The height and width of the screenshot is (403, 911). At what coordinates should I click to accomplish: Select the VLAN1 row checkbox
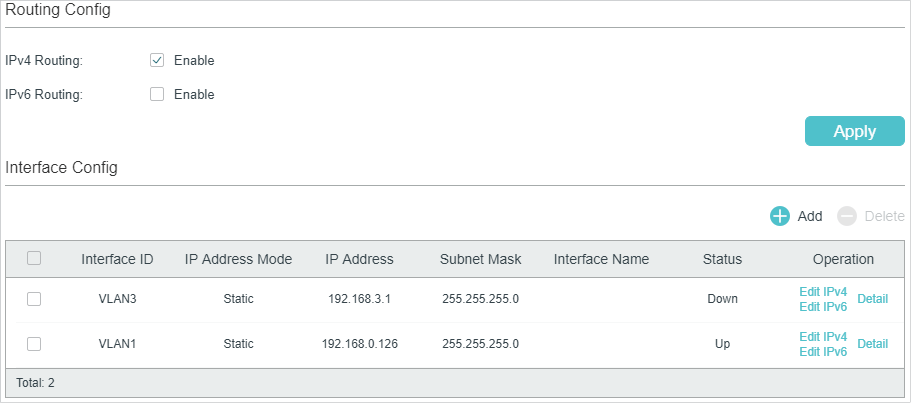point(34,344)
